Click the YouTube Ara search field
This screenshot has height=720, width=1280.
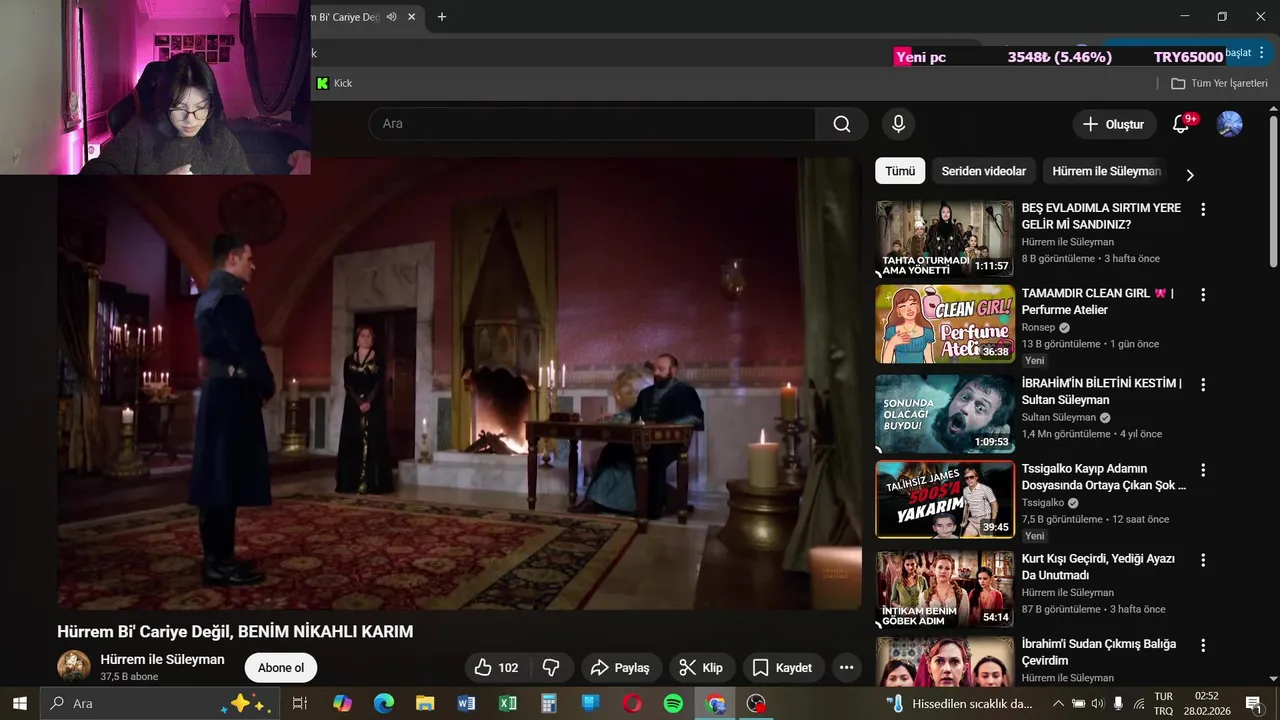click(592, 124)
